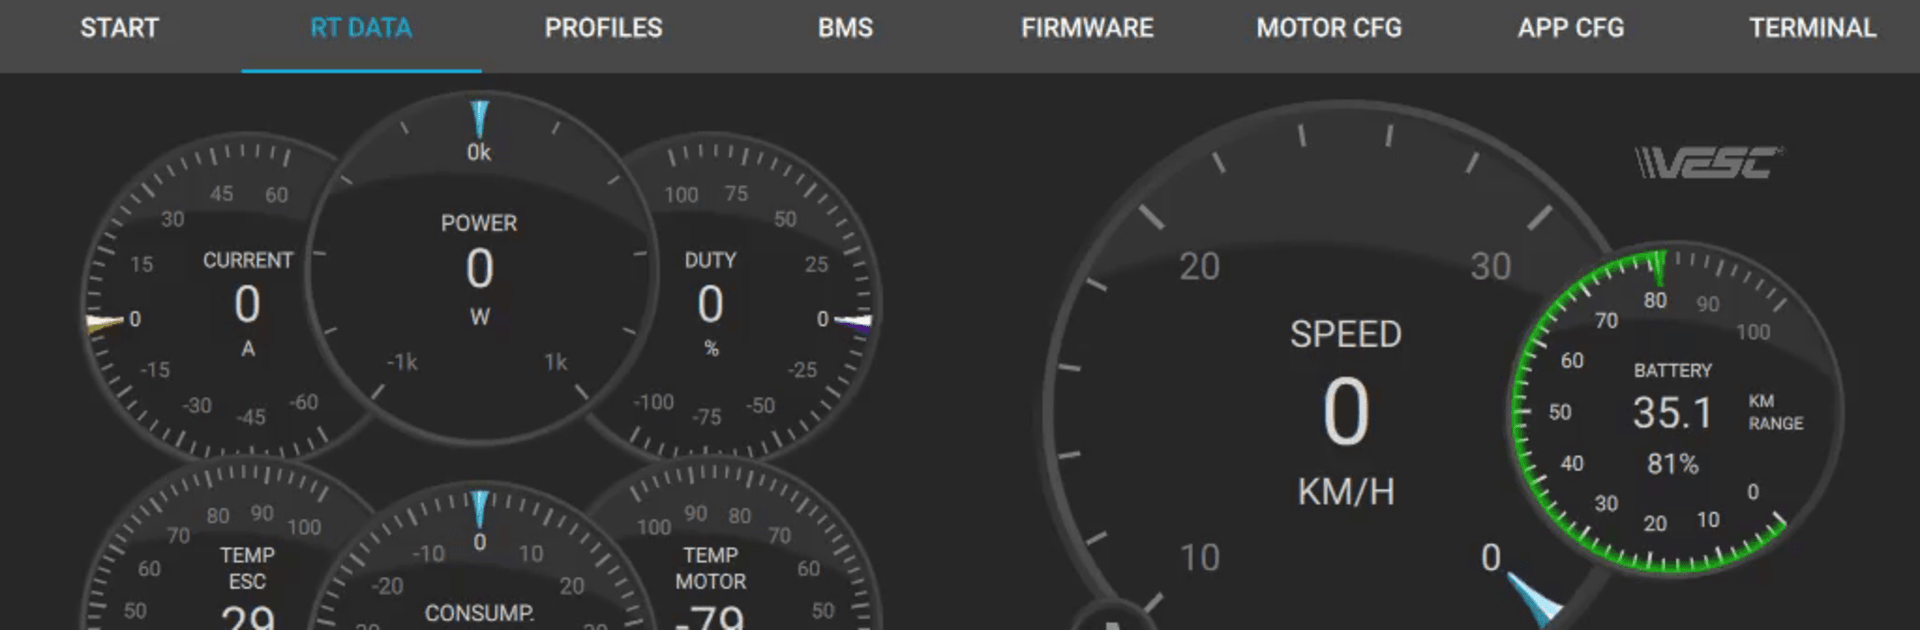Screen dimensions: 1920x630
Task: Click the DUTY gauge reading
Action: [x=710, y=304]
